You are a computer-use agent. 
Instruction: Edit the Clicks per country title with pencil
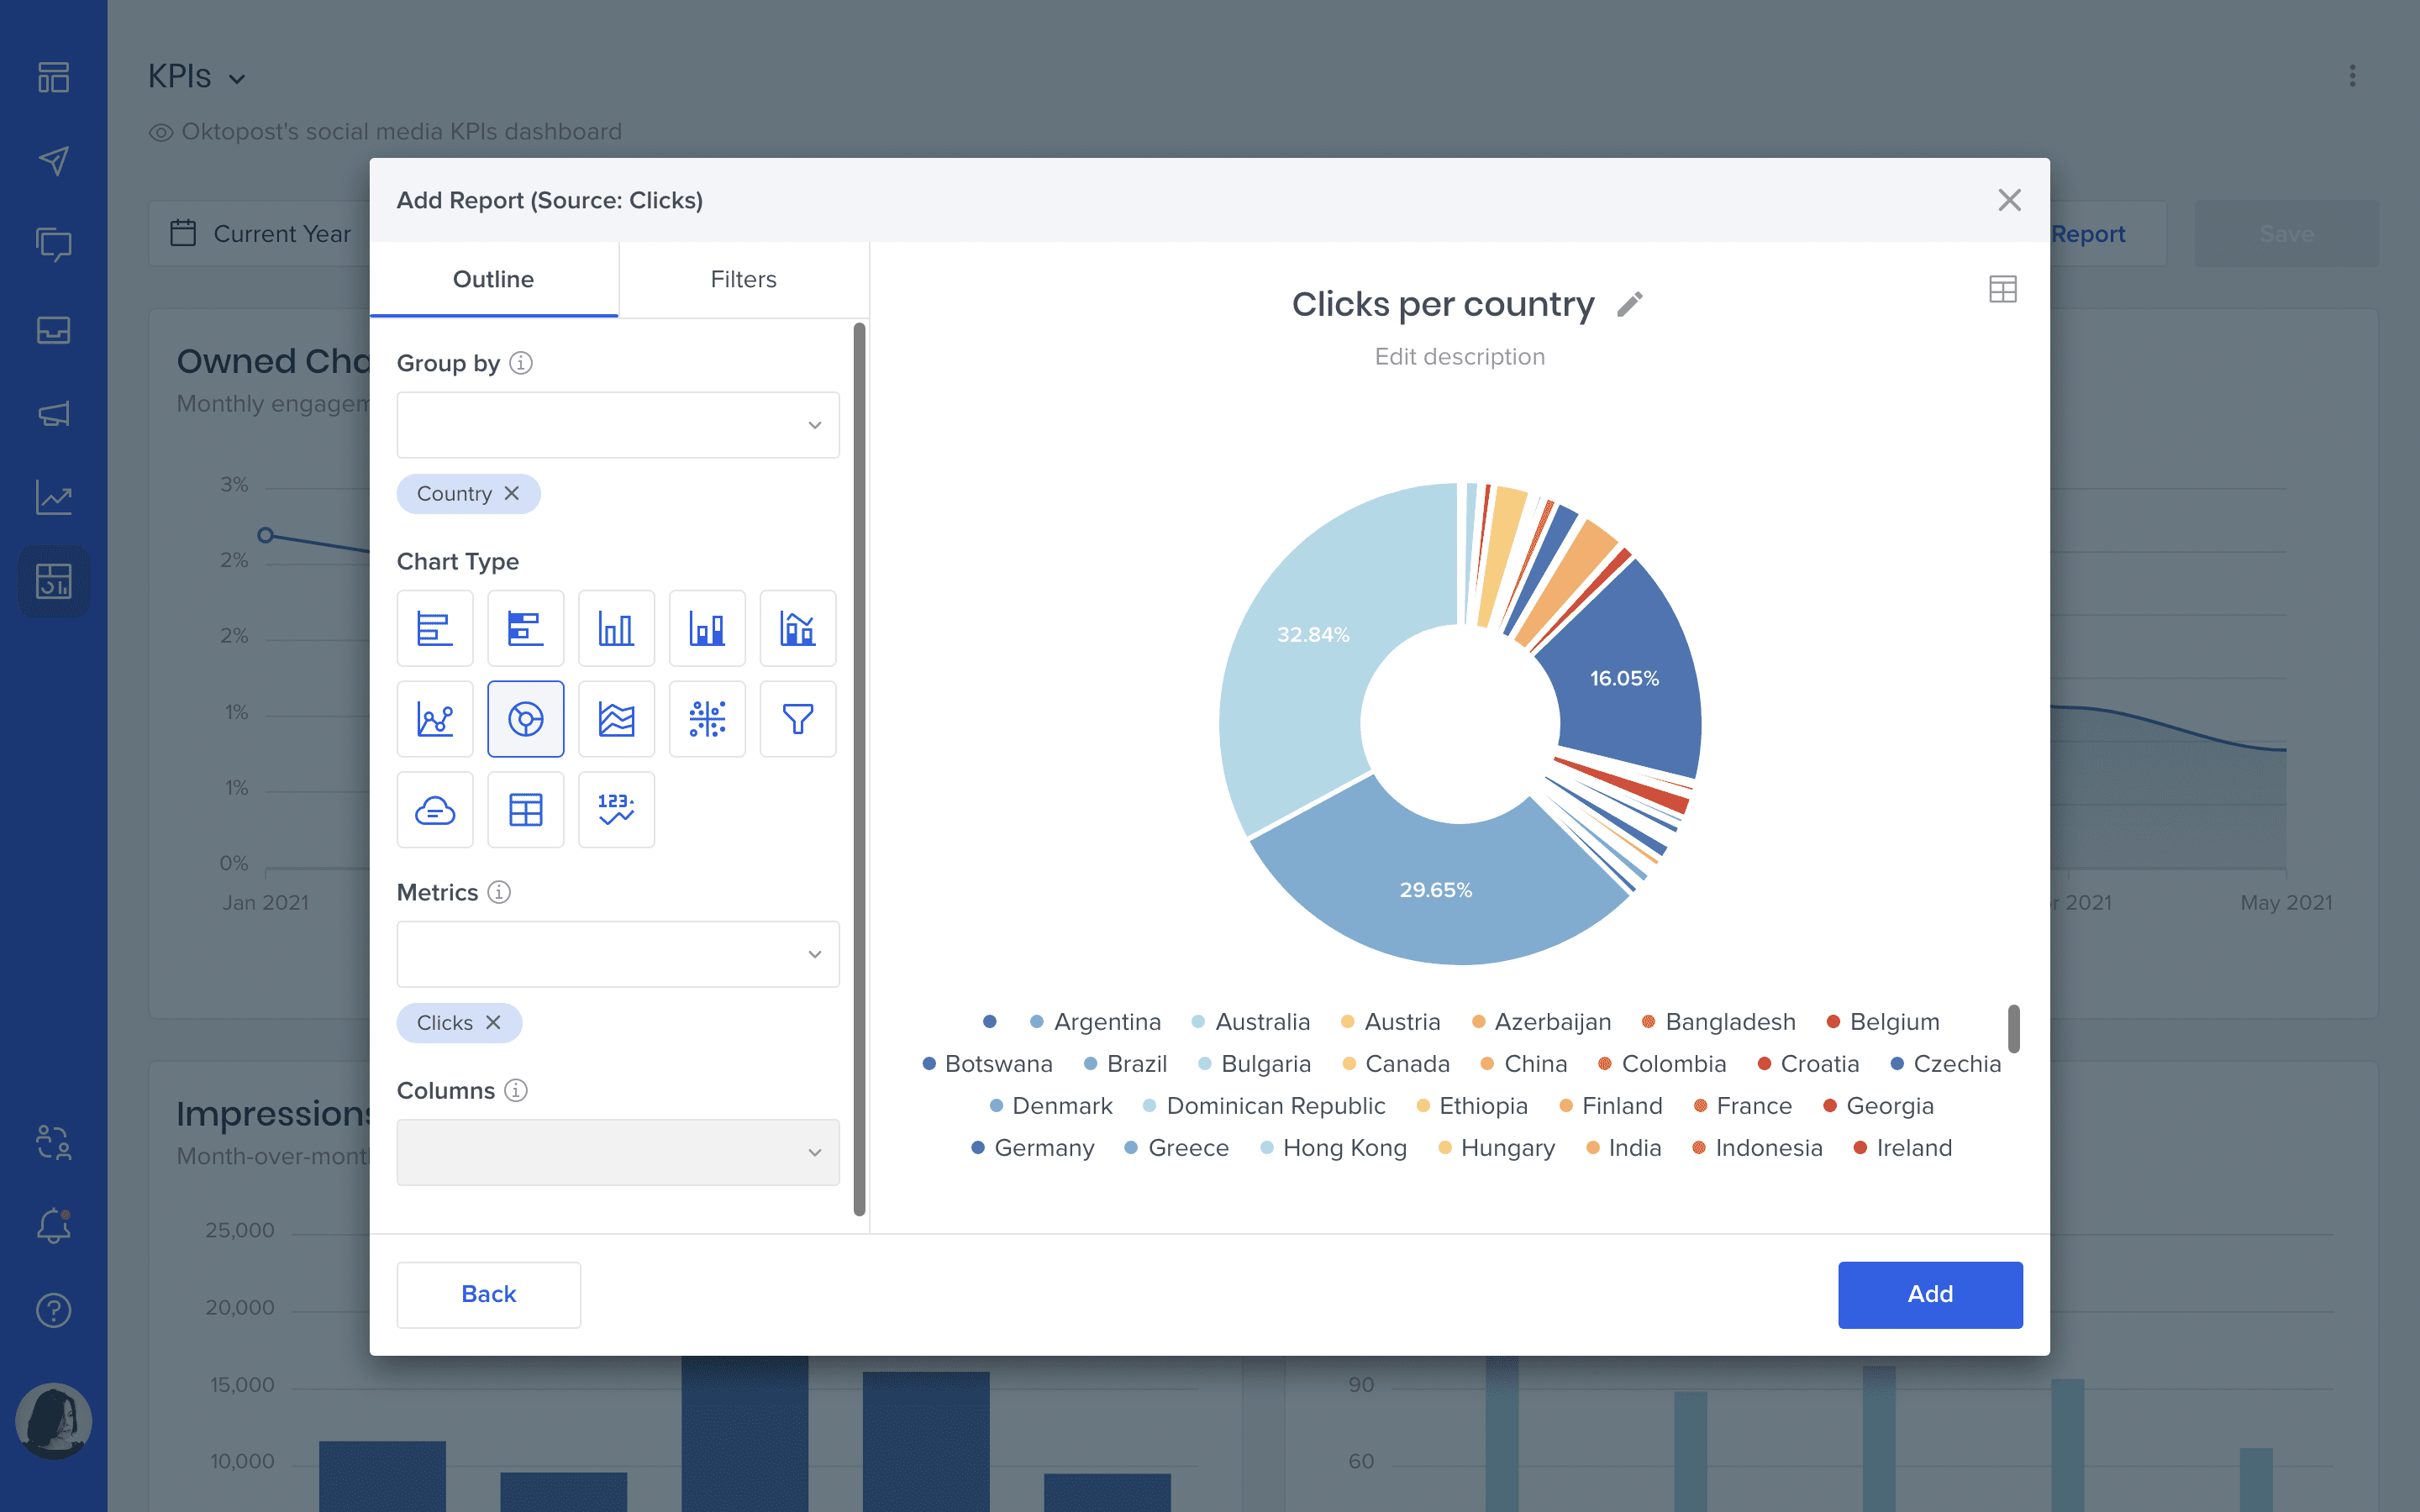point(1630,303)
